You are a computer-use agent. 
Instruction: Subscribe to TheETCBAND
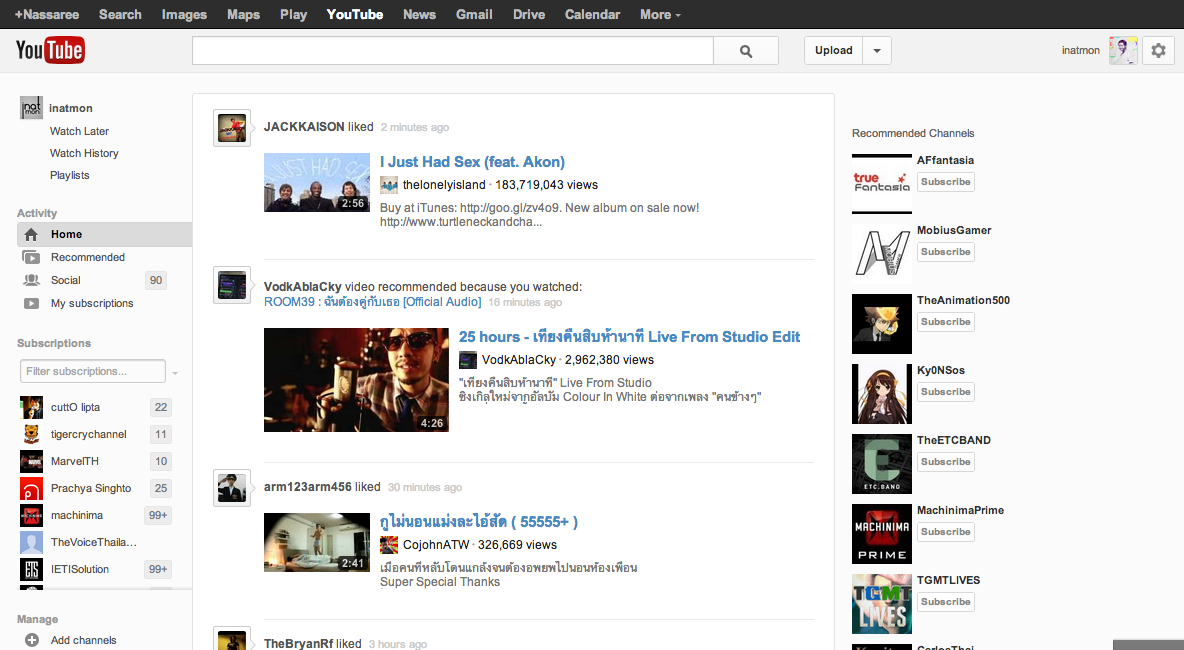(945, 462)
